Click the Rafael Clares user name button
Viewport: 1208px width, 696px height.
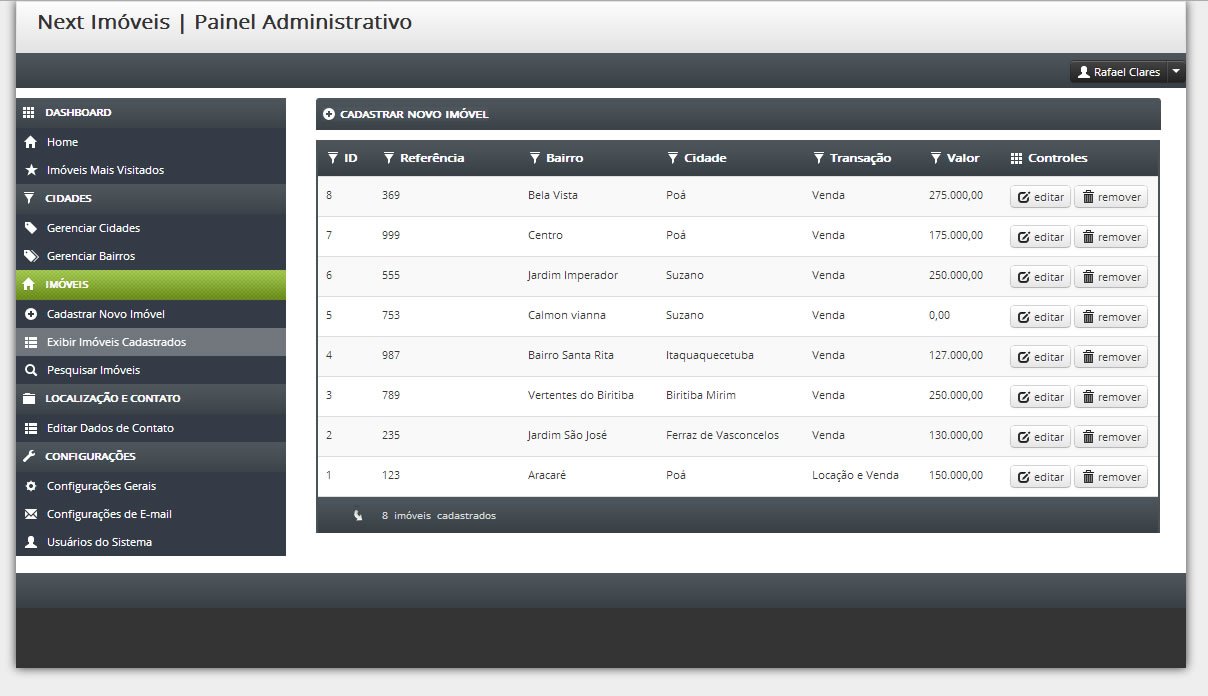[1118, 72]
